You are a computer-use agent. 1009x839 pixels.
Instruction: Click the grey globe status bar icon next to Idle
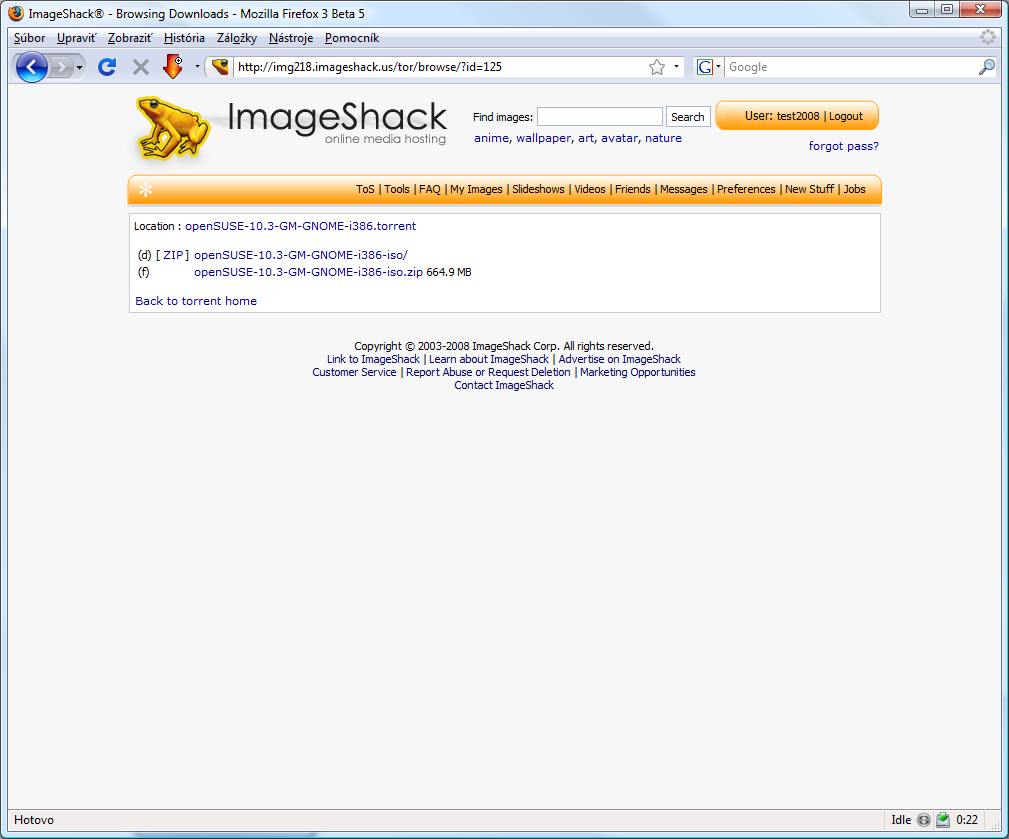923,820
